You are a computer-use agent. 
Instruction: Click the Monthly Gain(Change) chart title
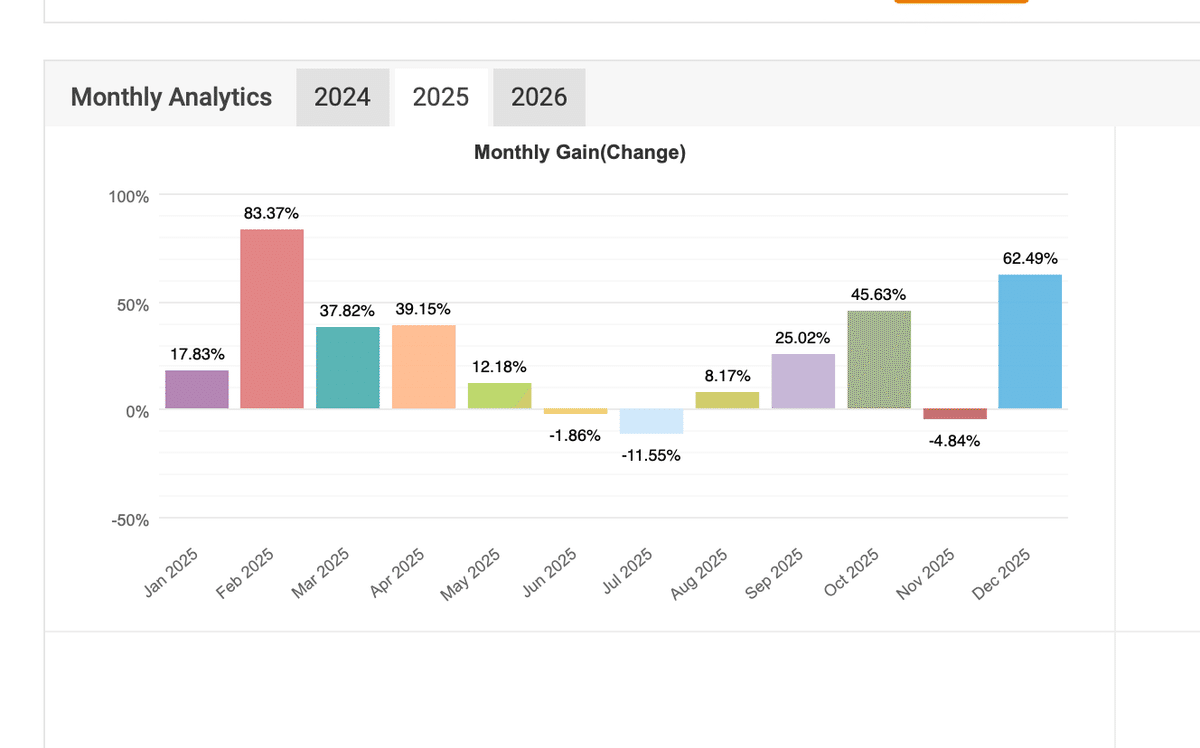580,153
